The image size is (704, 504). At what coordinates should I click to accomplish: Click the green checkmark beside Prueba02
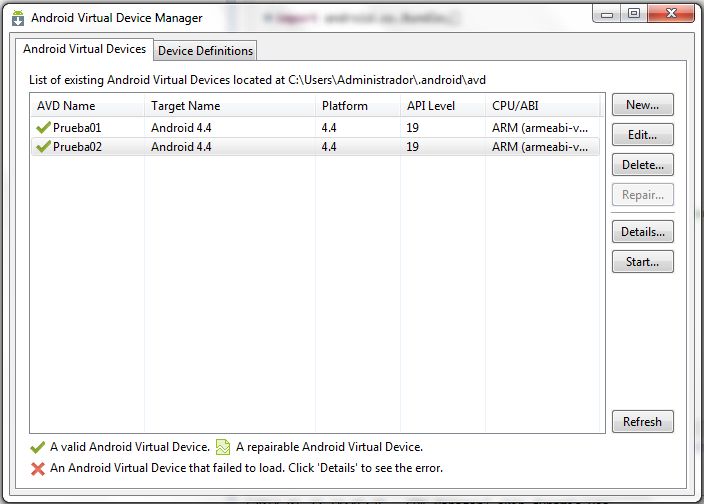43,147
